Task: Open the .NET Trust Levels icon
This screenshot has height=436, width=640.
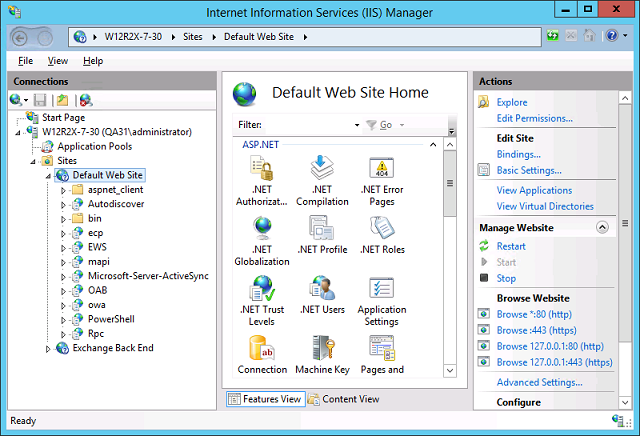Action: coord(261,290)
